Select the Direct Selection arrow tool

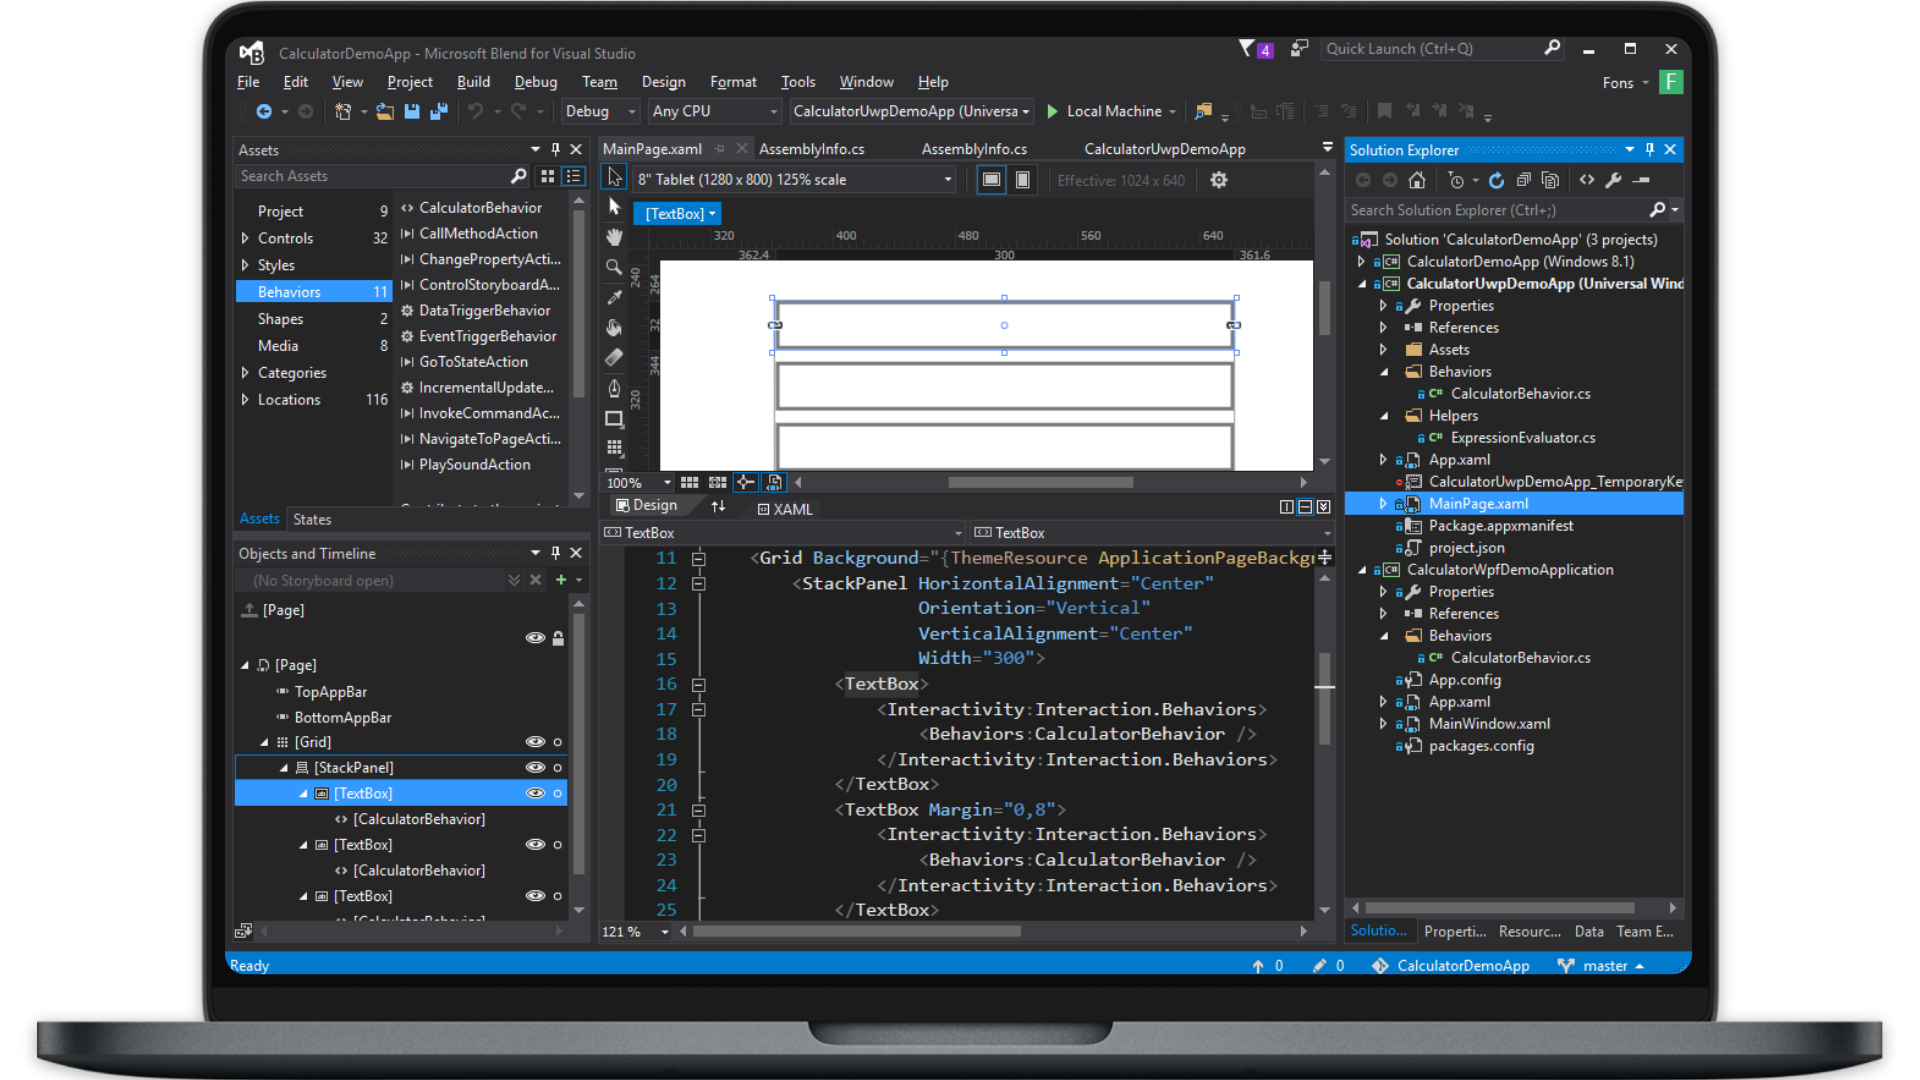(614, 207)
